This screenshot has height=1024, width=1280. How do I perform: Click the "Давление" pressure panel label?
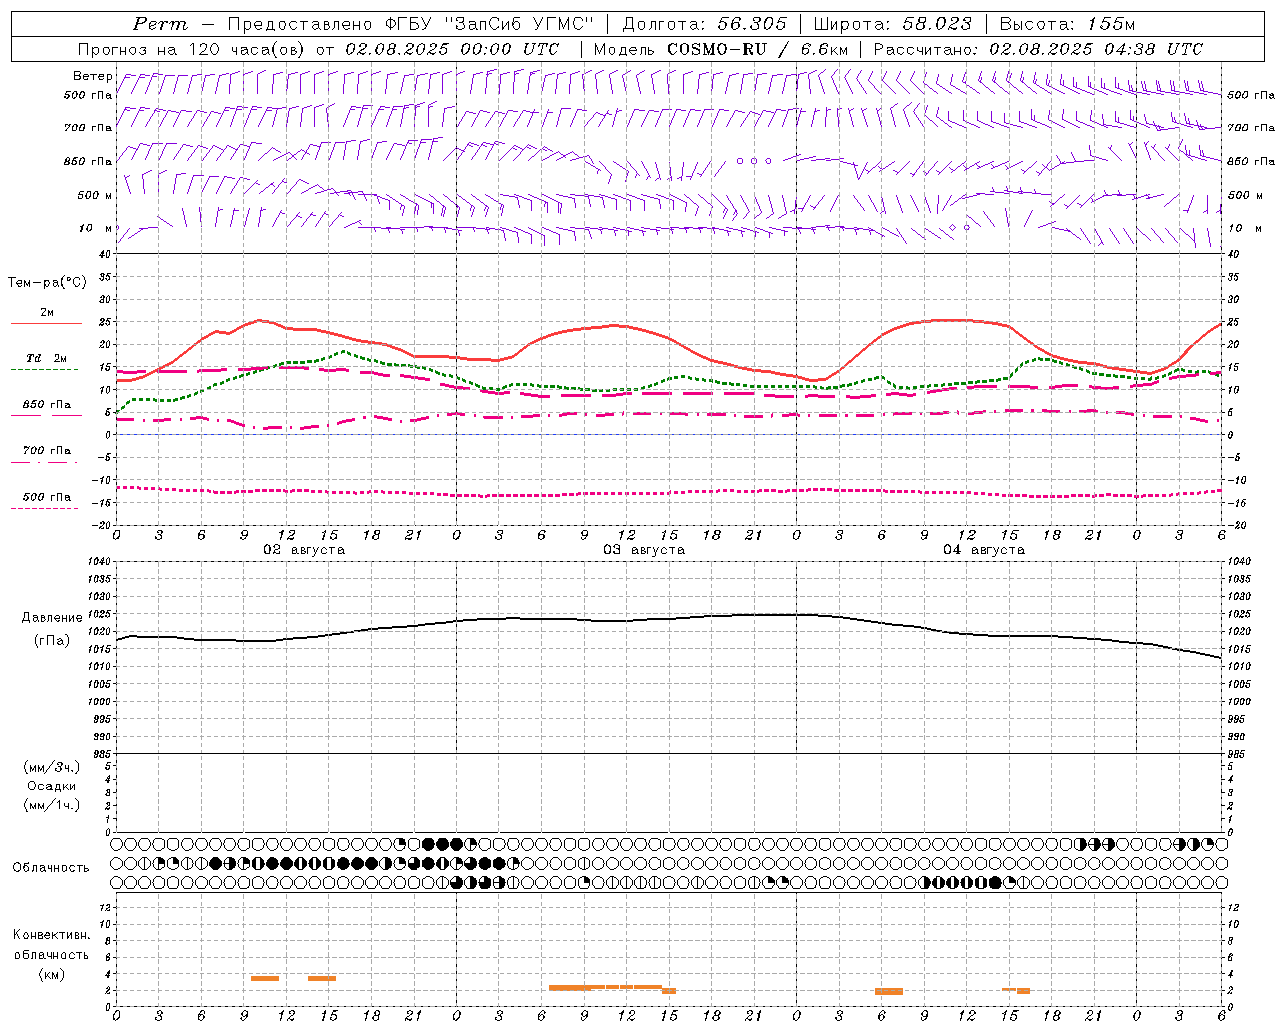[52, 618]
